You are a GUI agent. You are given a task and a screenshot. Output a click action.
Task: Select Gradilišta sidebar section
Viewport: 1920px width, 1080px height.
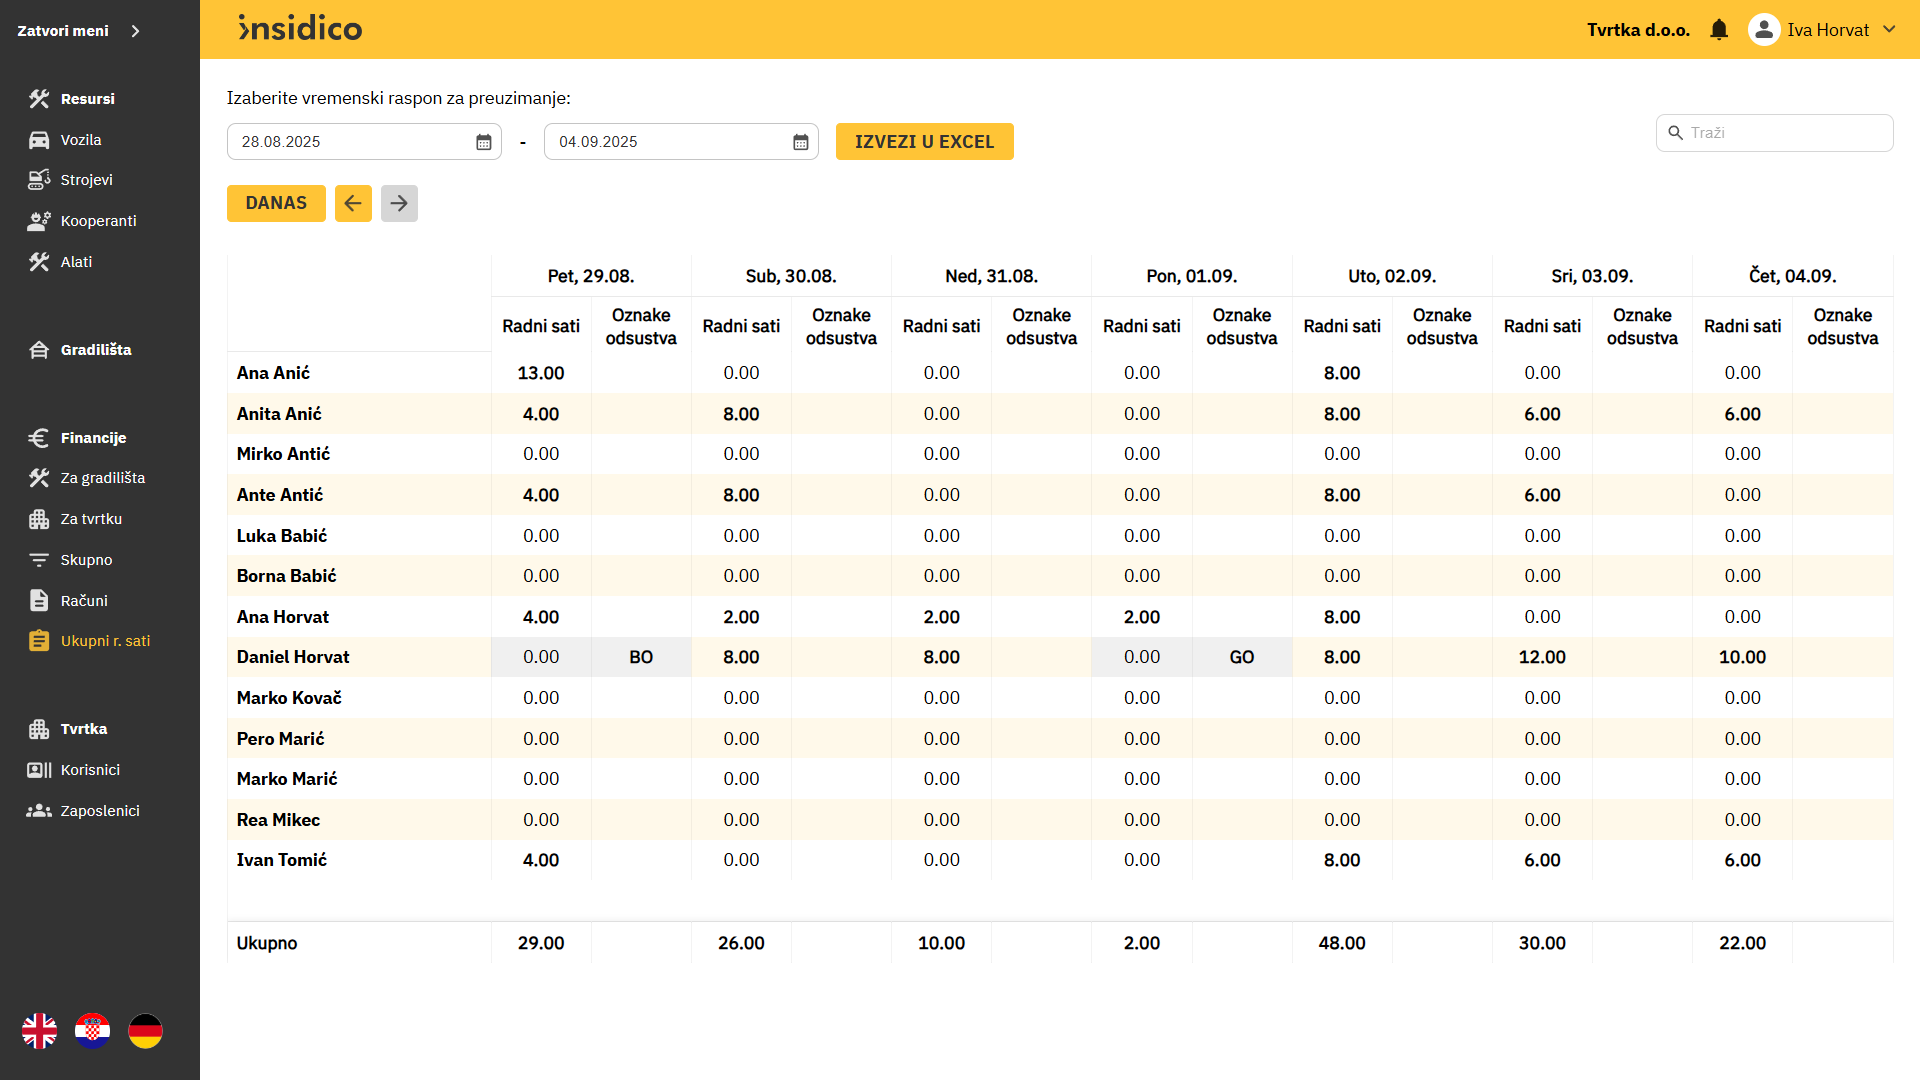96,350
